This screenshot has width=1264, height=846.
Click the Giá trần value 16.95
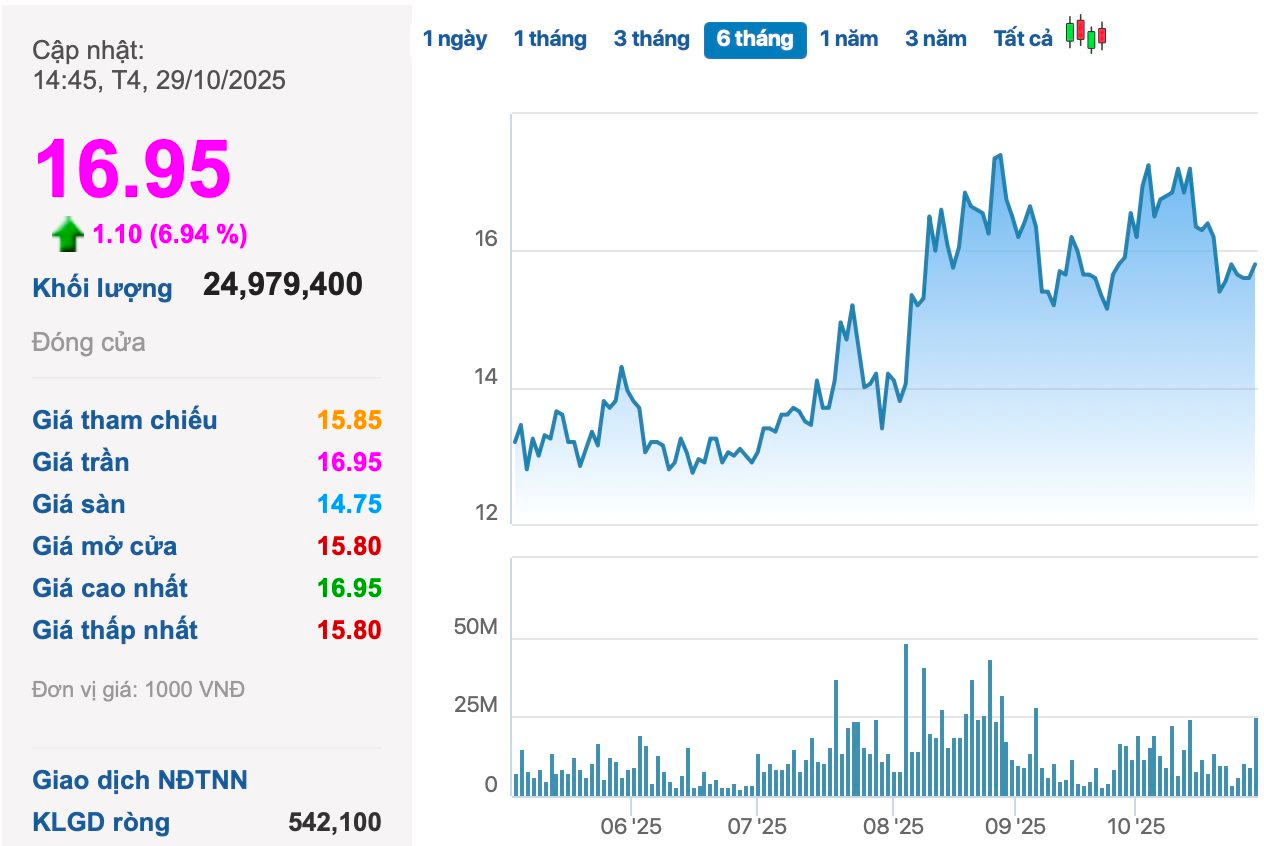coord(350,462)
